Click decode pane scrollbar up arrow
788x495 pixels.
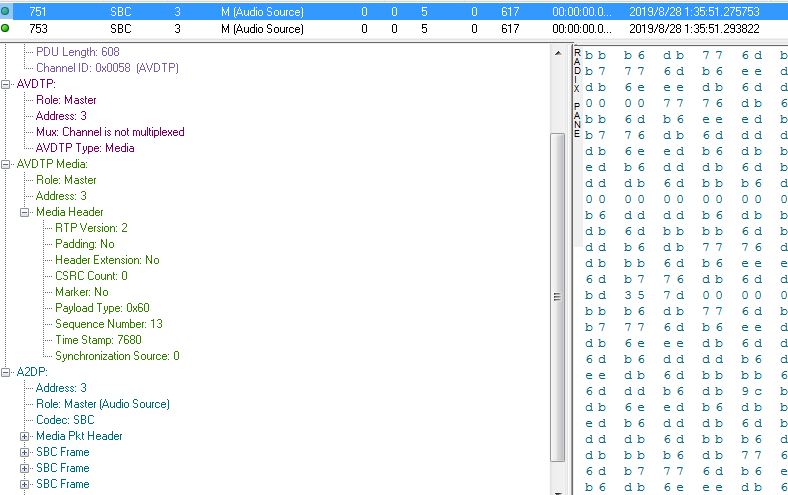pos(558,53)
